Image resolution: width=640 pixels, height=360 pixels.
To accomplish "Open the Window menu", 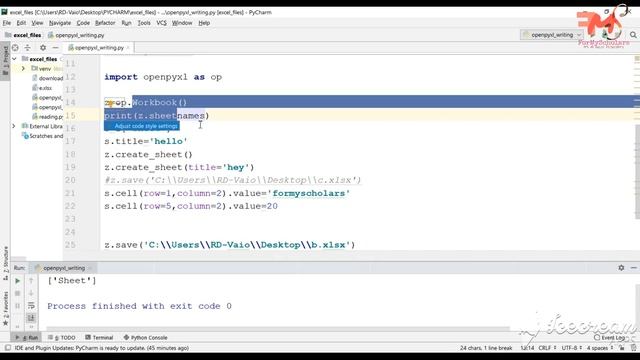I will point(182,23).
